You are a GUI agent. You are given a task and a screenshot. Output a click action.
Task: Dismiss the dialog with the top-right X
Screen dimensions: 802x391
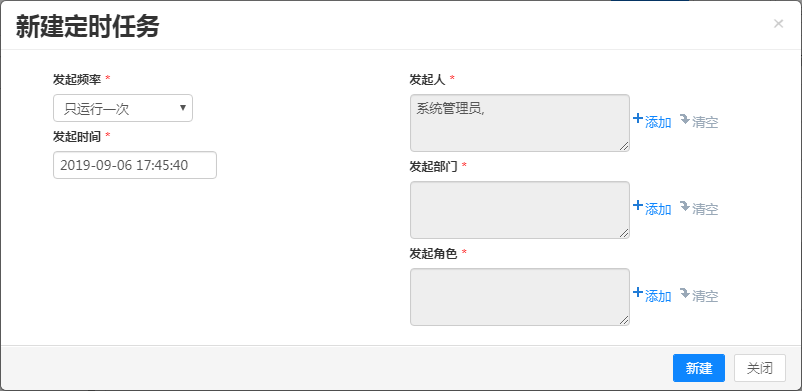coord(778,24)
